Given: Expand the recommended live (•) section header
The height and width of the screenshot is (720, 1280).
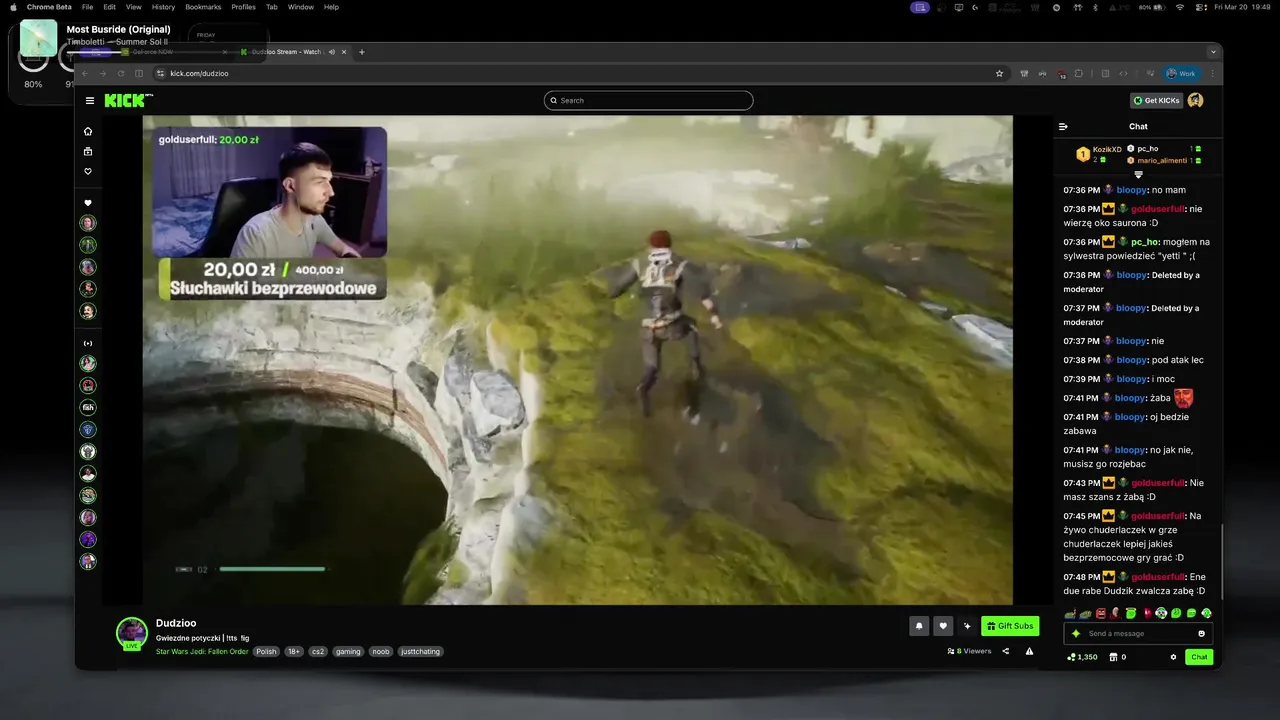Looking at the screenshot, I should tap(88, 343).
